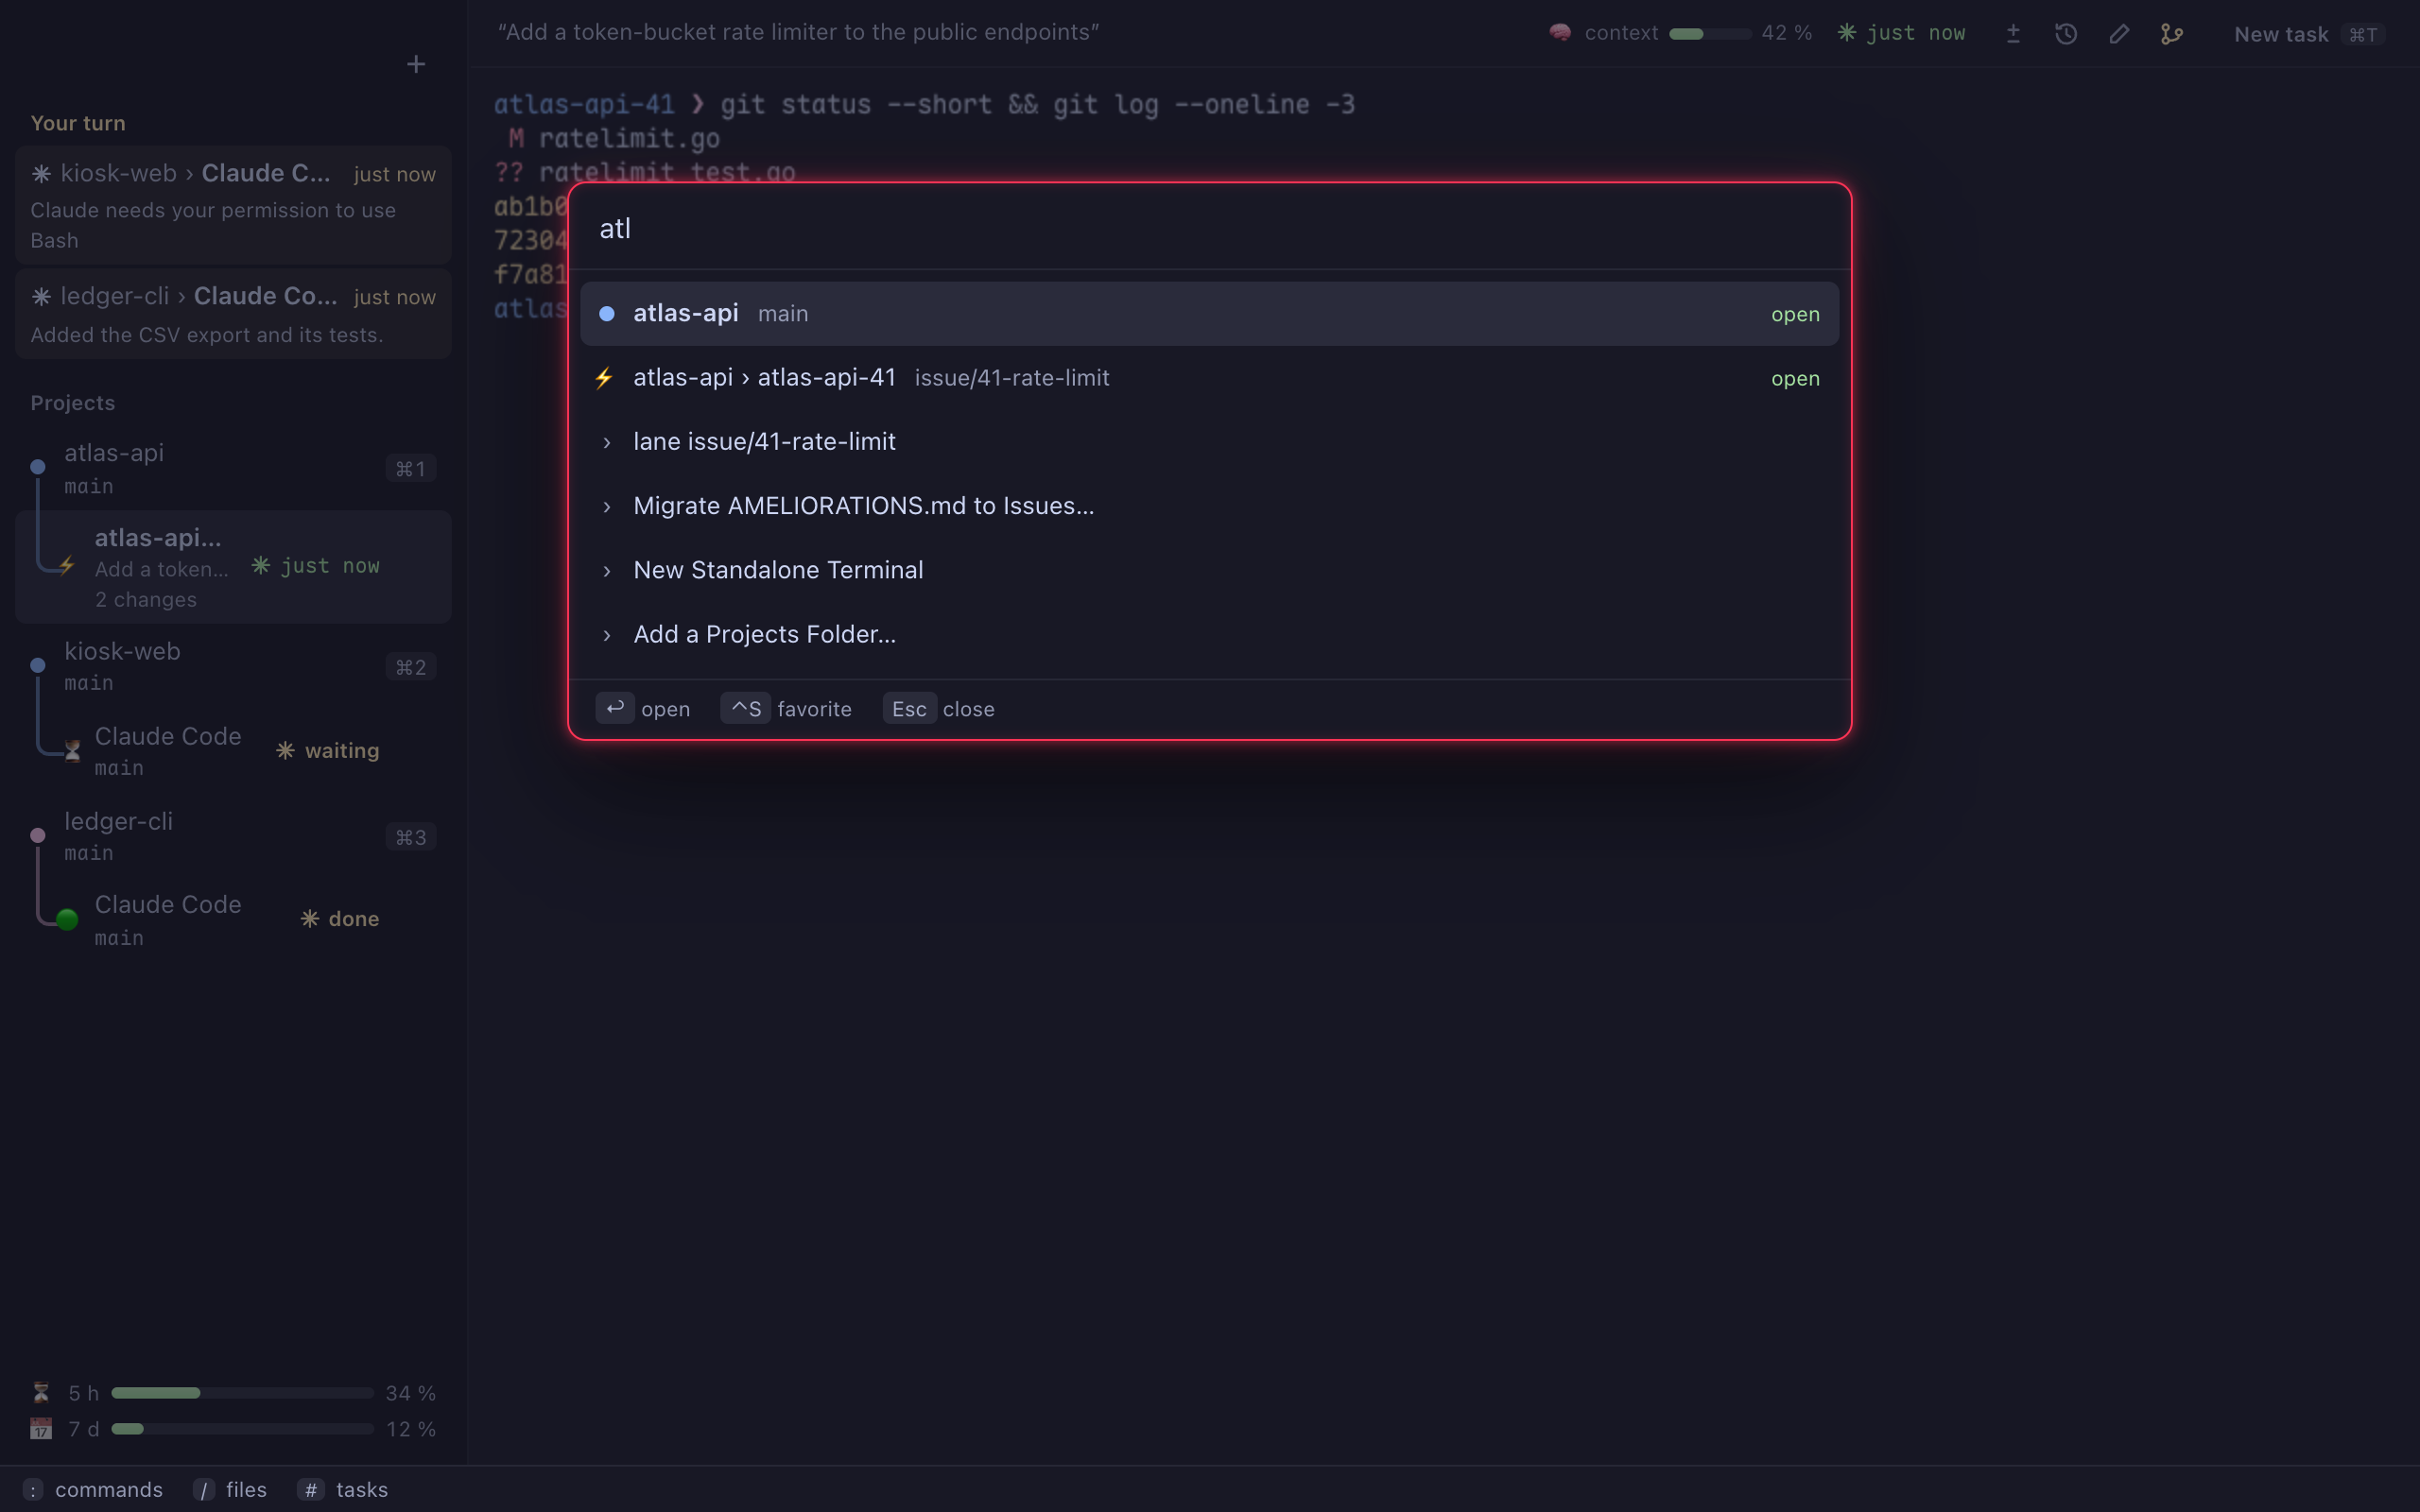2420x1512 pixels.
Task: Click the green done dot under ledger-cli
Action: point(67,919)
